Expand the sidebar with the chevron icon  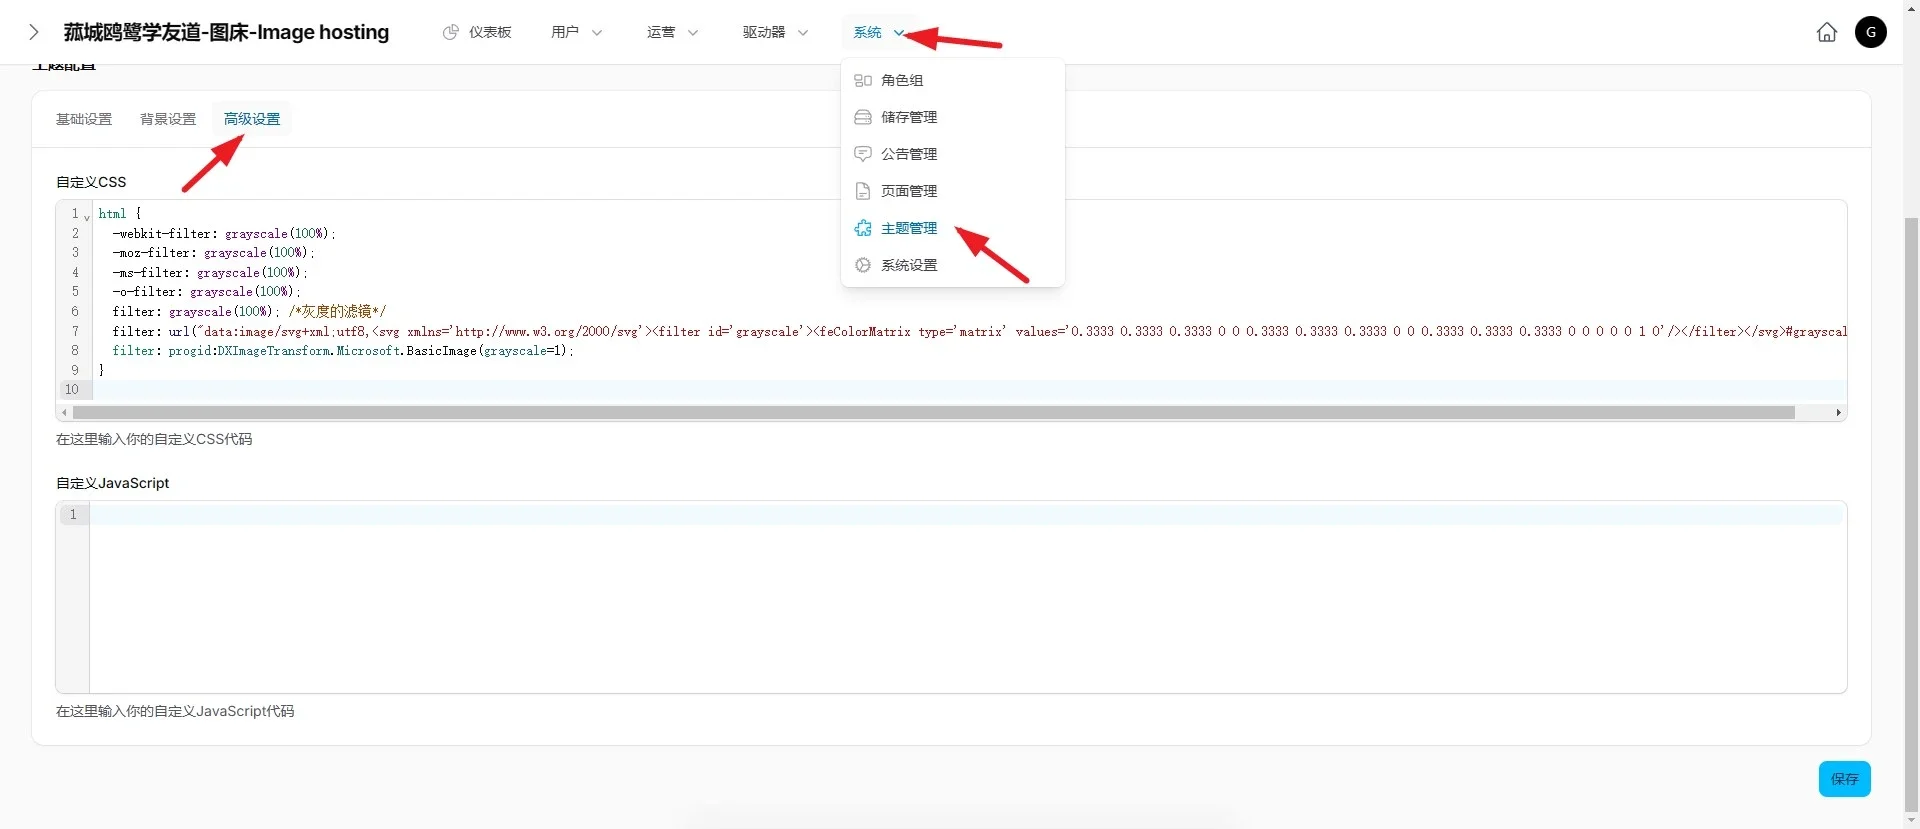34,32
